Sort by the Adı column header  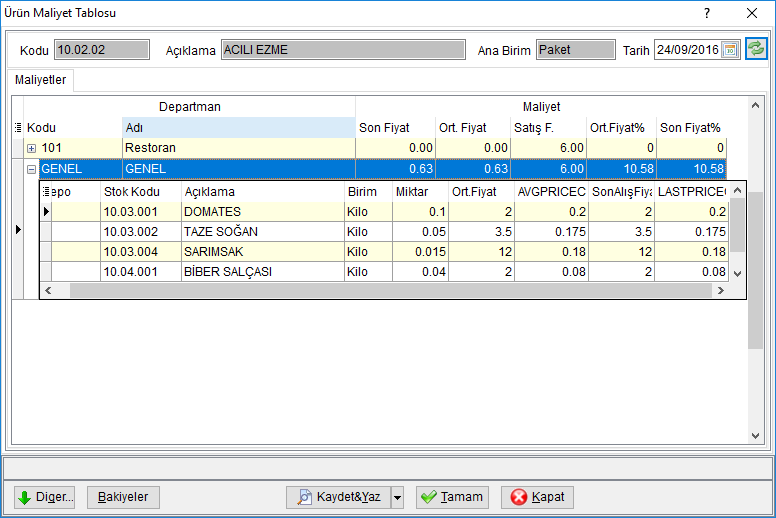pyautogui.click(x=239, y=128)
